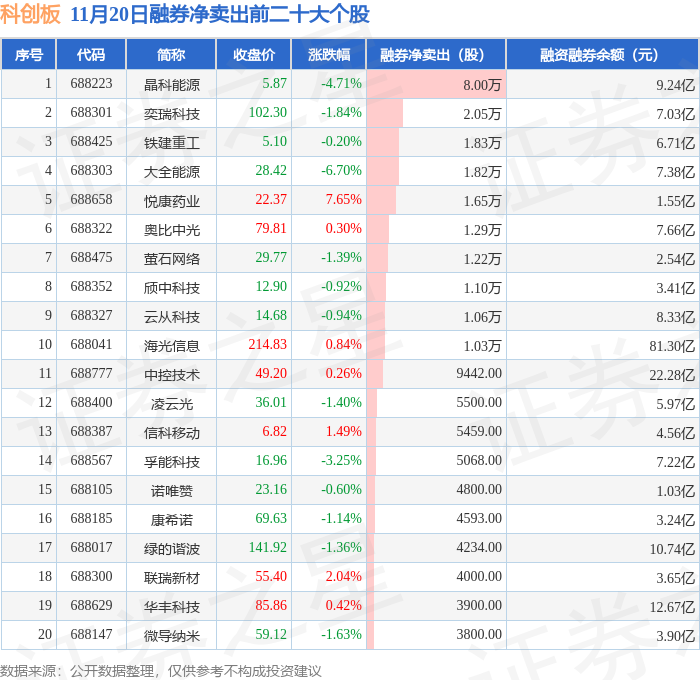Click closing price 79.81
Image resolution: width=700 pixels, height=680 pixels.
(271, 229)
